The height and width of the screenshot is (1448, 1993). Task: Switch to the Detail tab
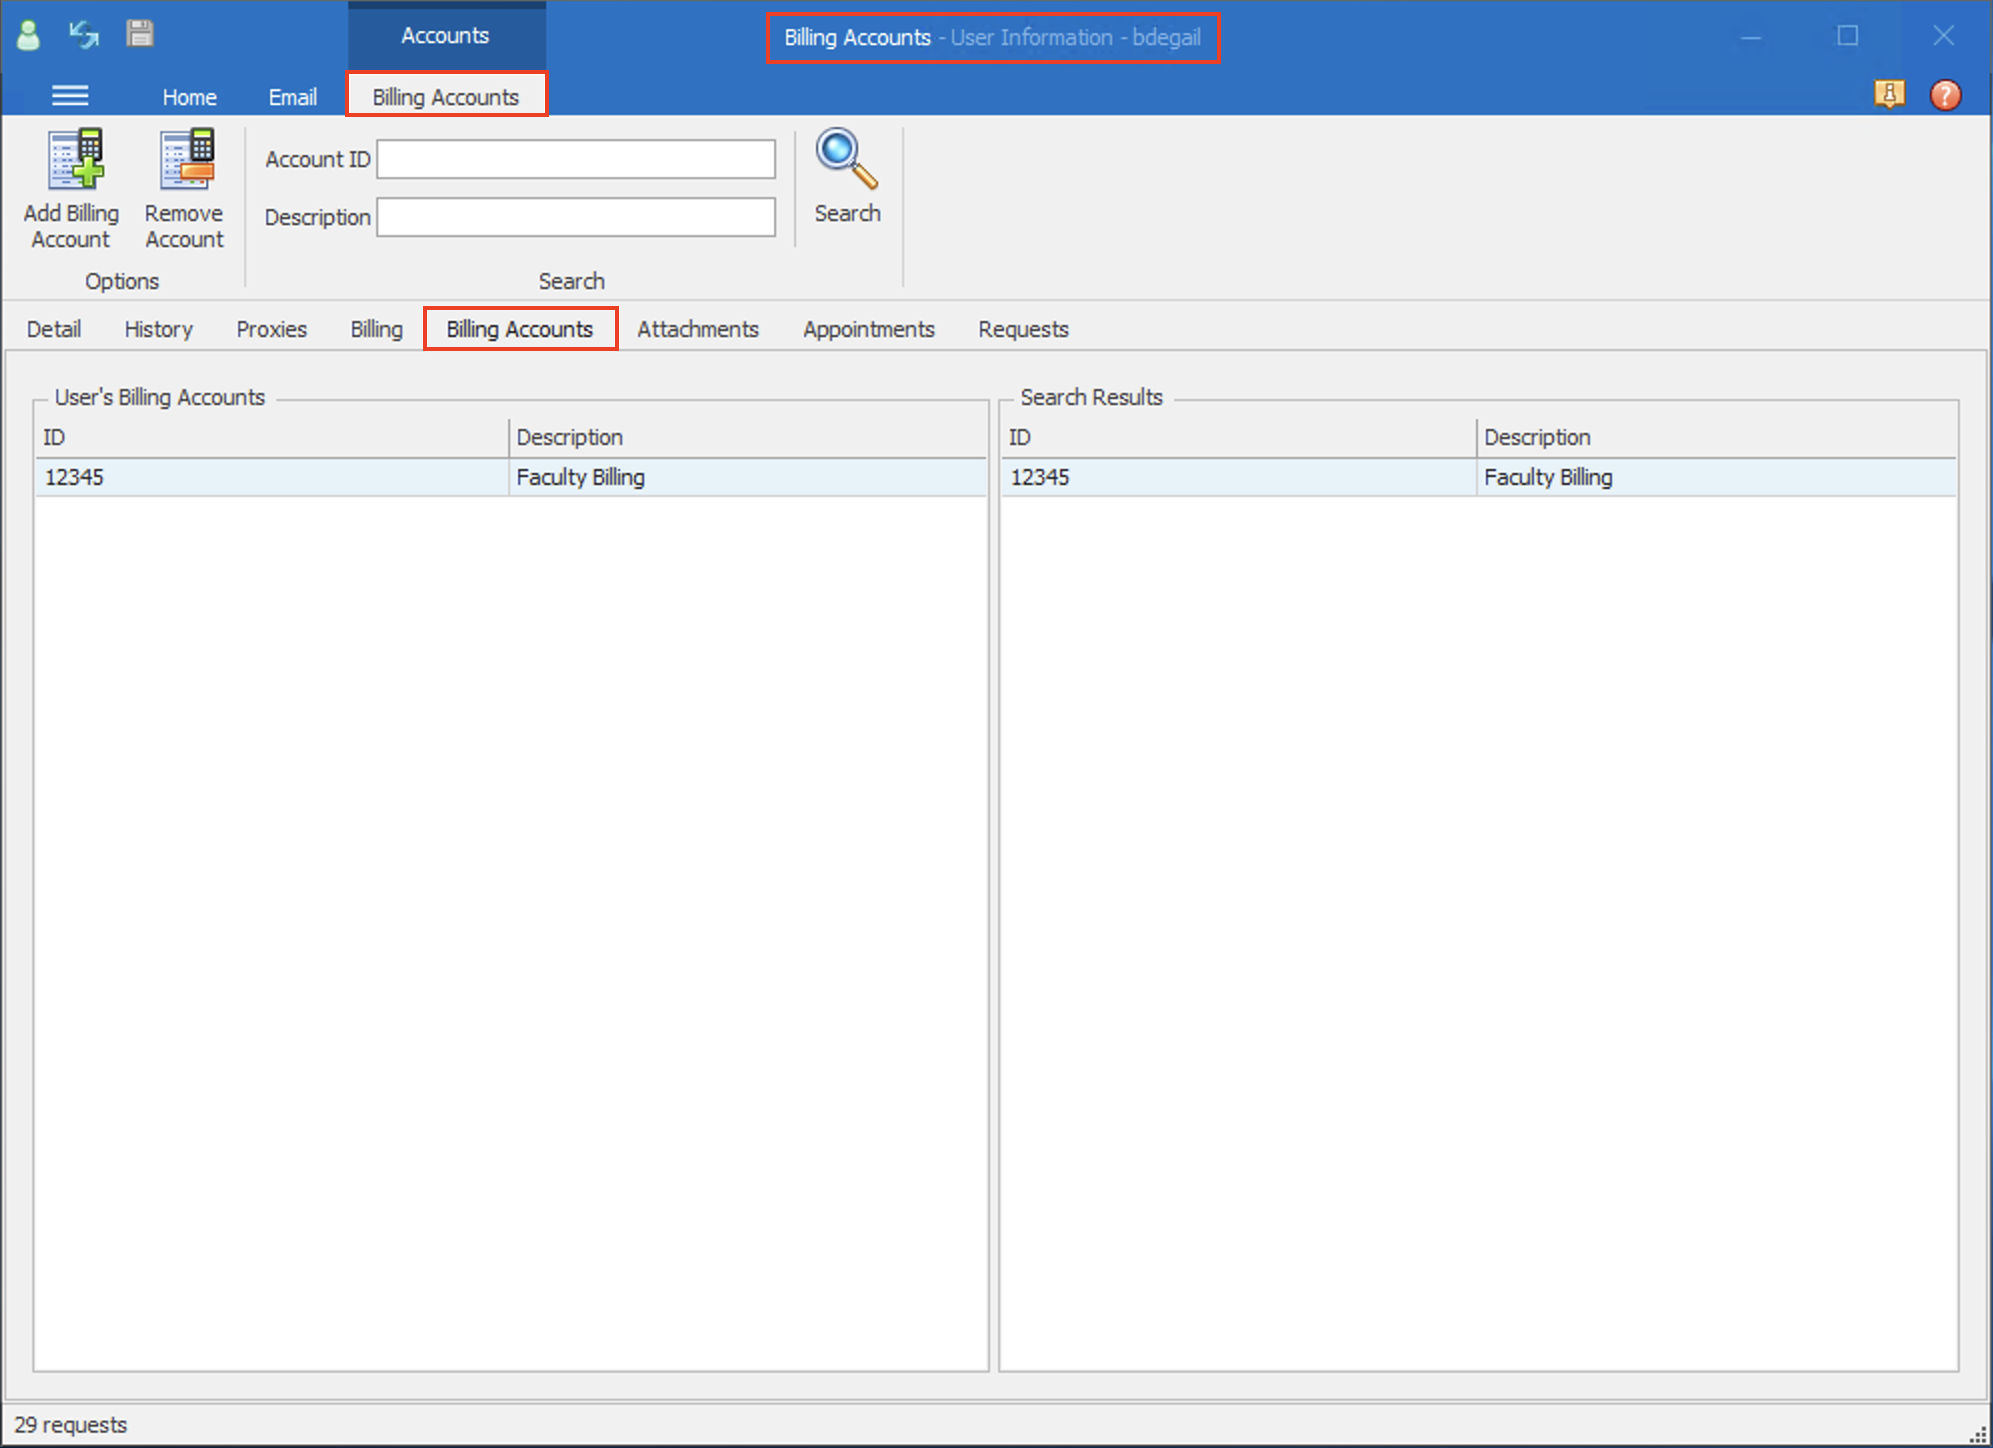tap(54, 329)
